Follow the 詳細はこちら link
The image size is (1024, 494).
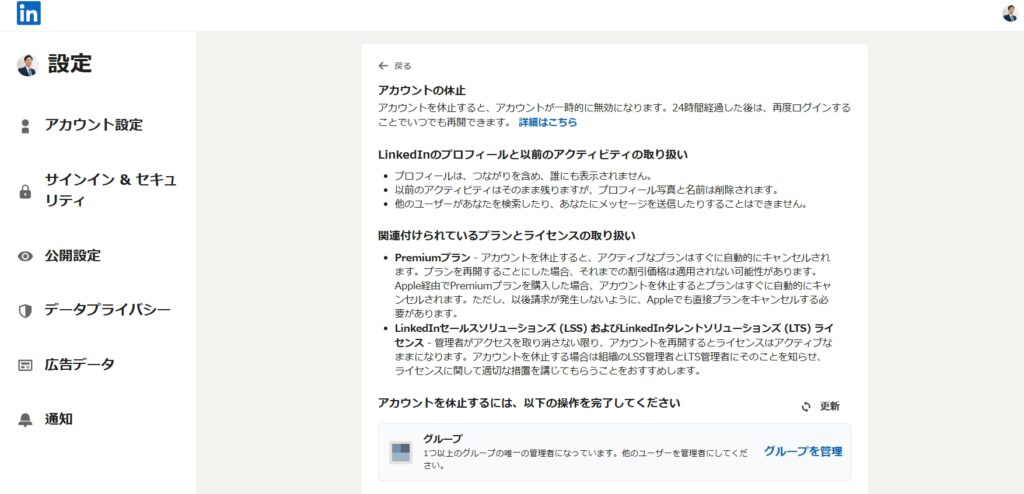tap(547, 122)
